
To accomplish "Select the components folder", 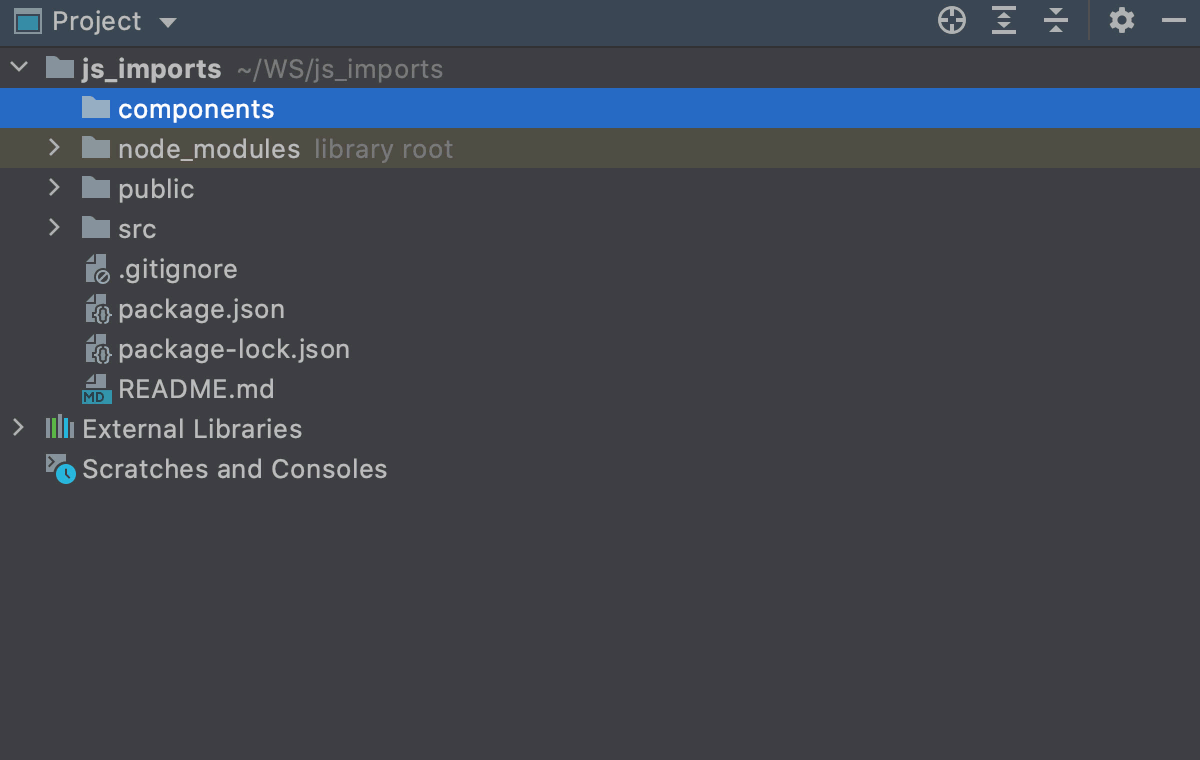I will pyautogui.click(x=196, y=108).
